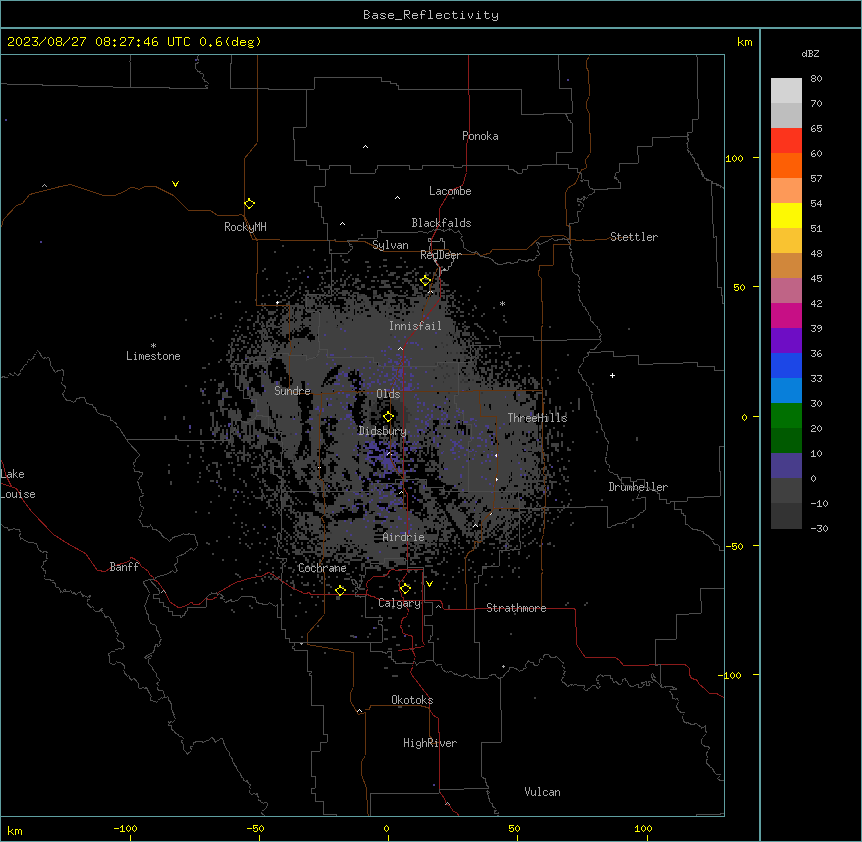Pick the lightest gray 80–70 dBZ swatch
The width and height of the screenshot is (862, 842).
(x=786, y=90)
